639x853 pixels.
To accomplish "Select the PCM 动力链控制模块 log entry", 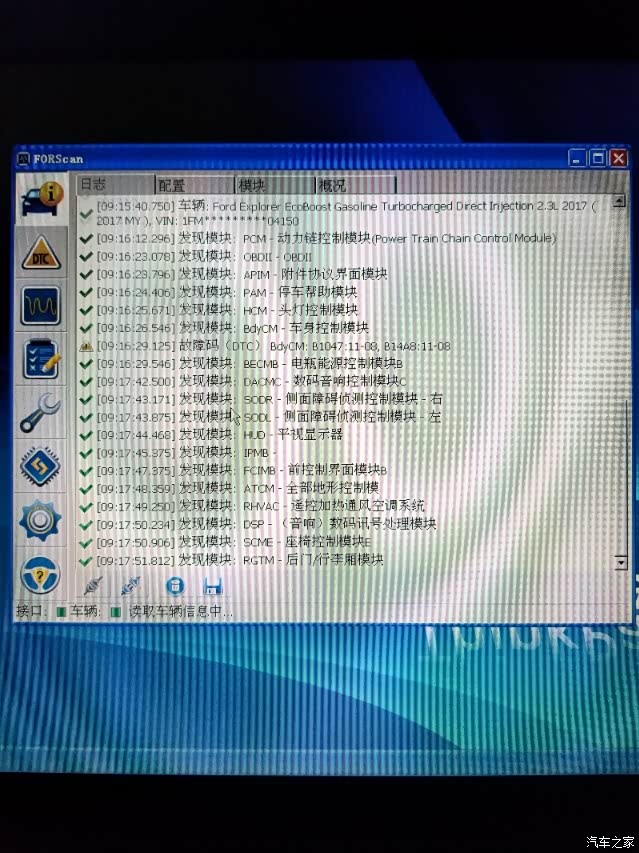I will [327, 238].
